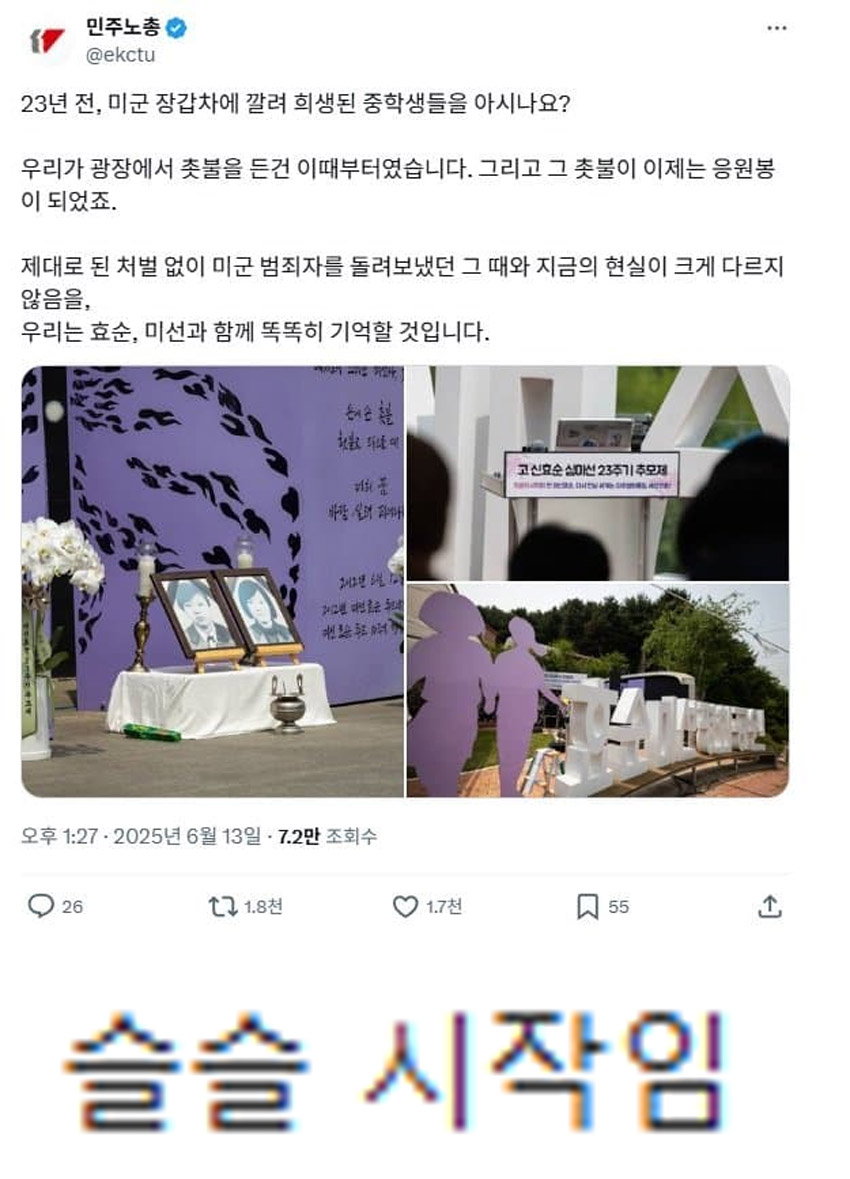
Task: Click the 1.8천 retweet count
Action: (263, 907)
